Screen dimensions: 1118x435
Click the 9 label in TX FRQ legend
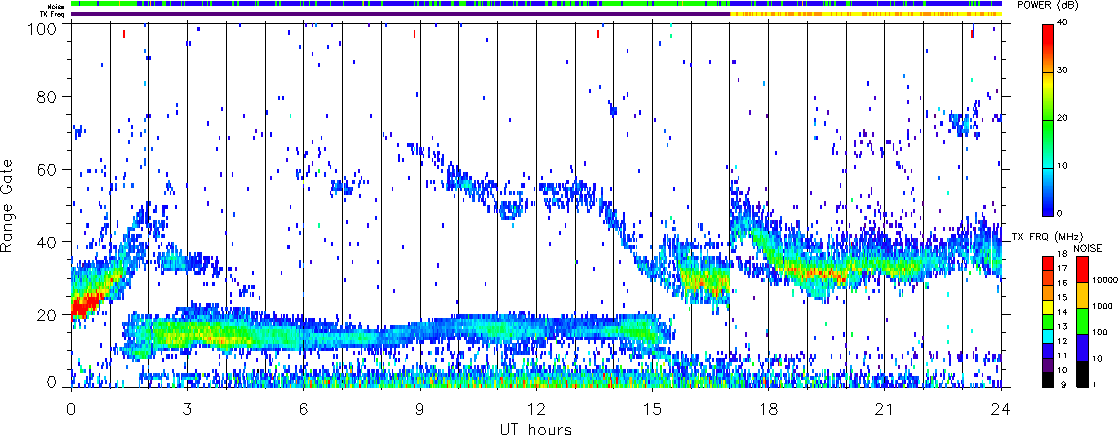point(1064,385)
